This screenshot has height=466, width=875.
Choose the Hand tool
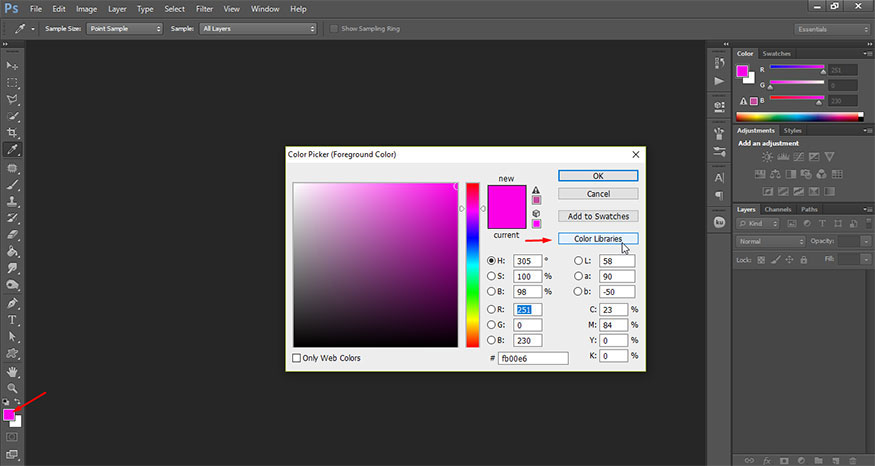(13, 370)
